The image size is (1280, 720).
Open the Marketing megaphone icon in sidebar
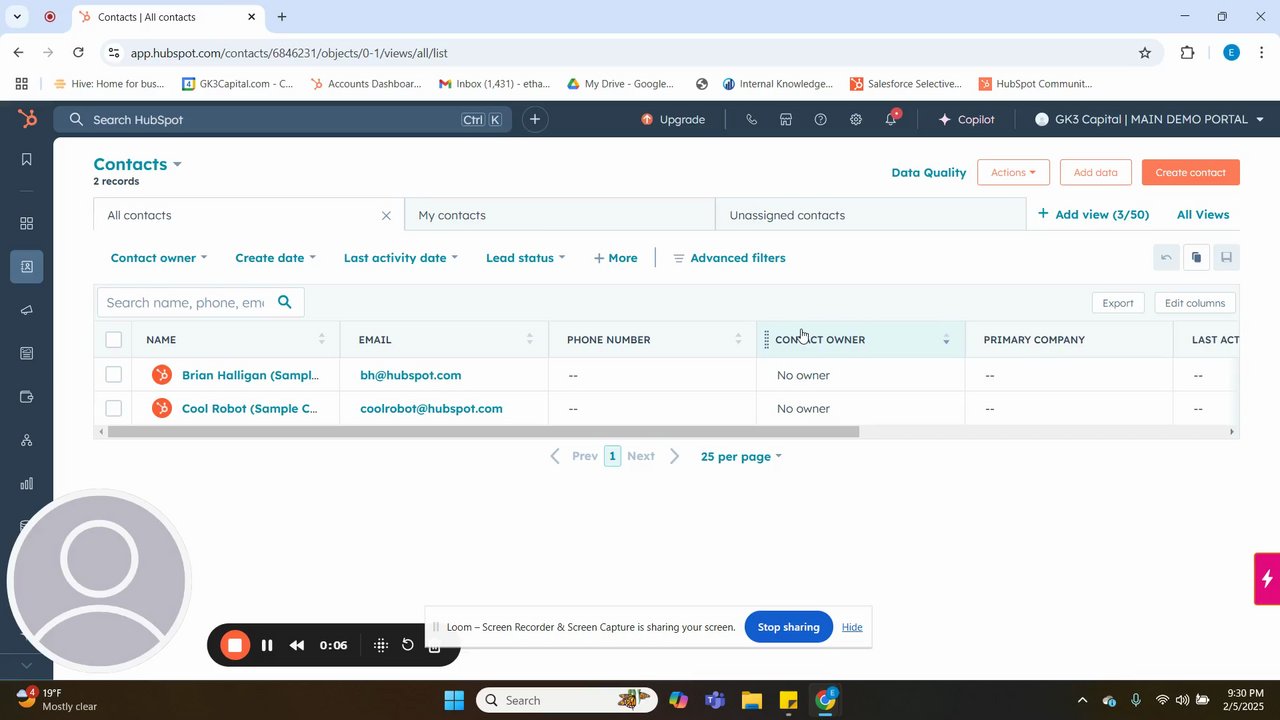click(x=27, y=310)
